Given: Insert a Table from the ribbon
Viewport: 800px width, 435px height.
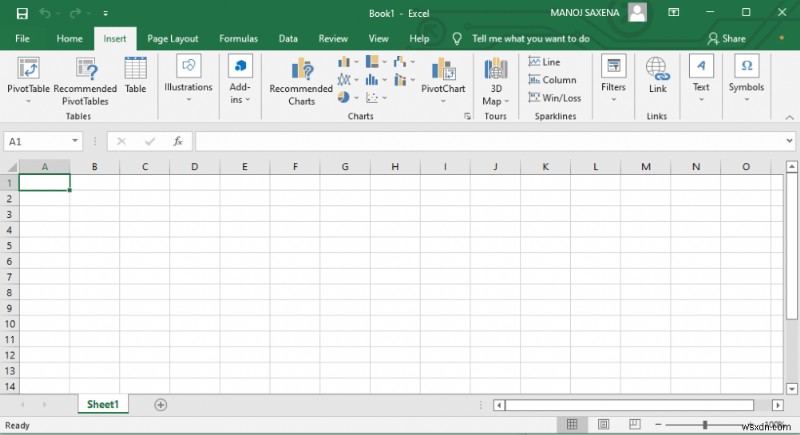Looking at the screenshot, I should point(135,69).
